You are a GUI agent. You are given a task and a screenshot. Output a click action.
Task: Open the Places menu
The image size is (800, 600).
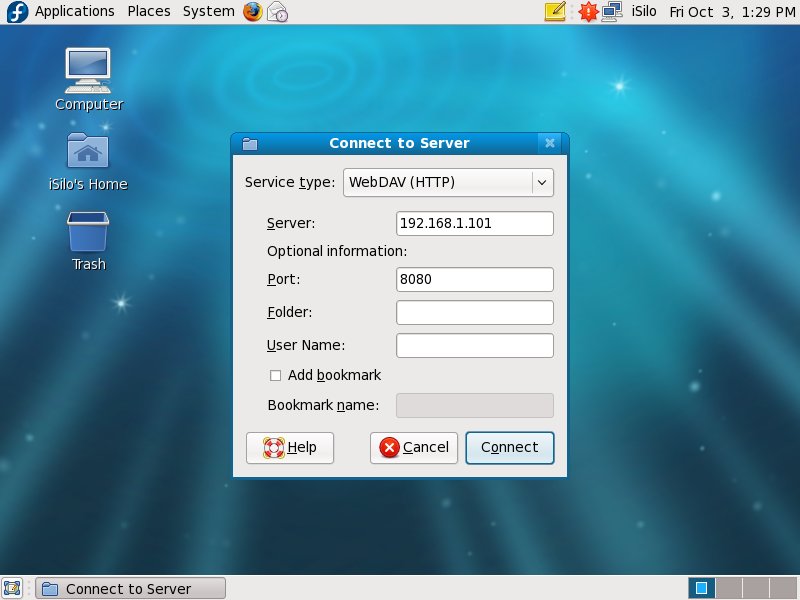(x=149, y=12)
